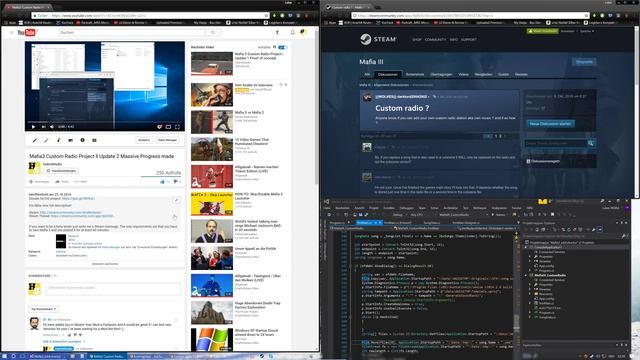
Task: Click the dislike thumbs-down icon
Action: 176,182
